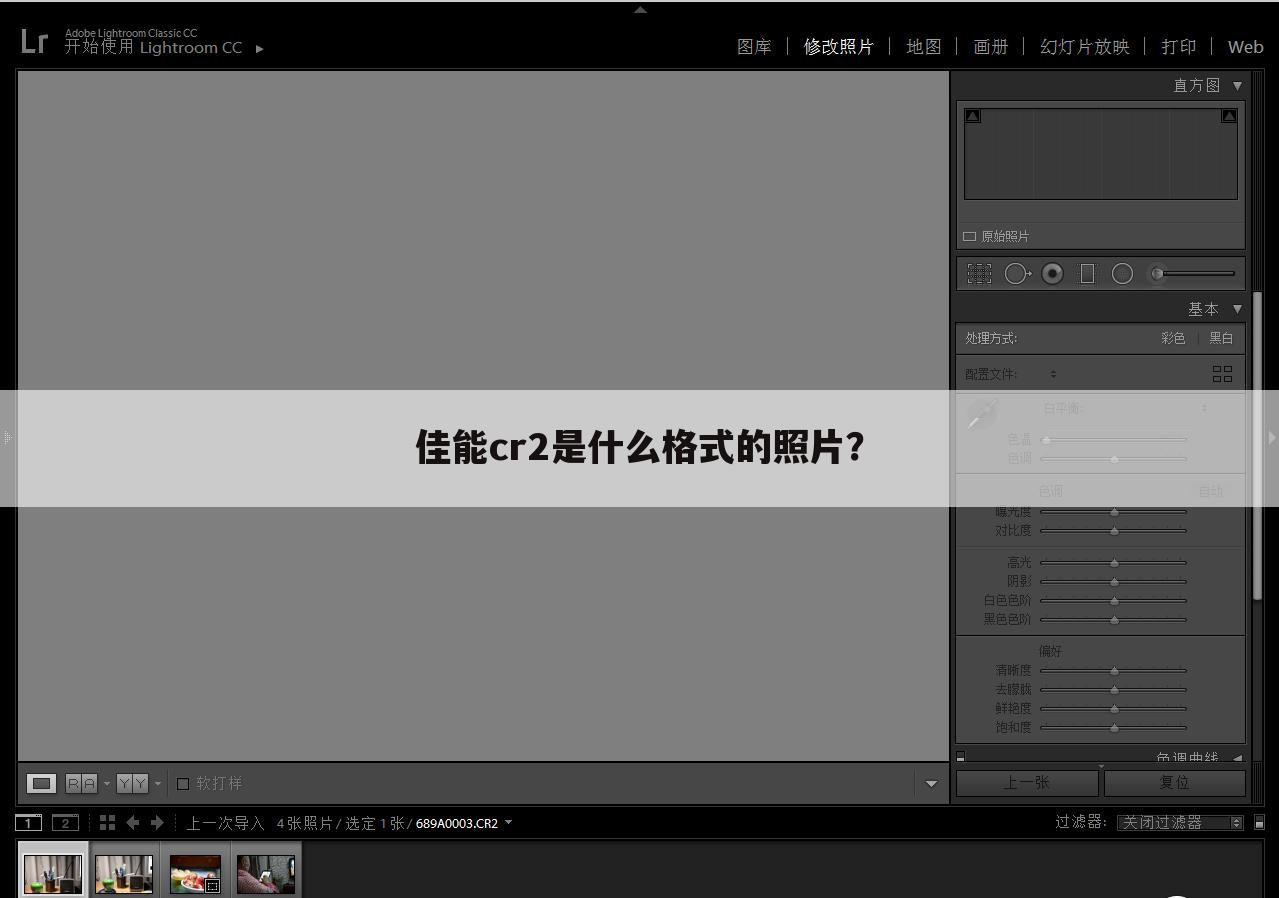Set treatment to 彩色
Image resolution: width=1279 pixels, height=898 pixels.
1173,338
